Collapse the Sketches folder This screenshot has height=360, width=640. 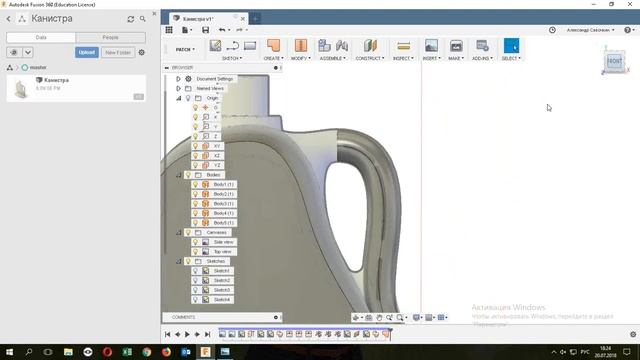(178, 261)
